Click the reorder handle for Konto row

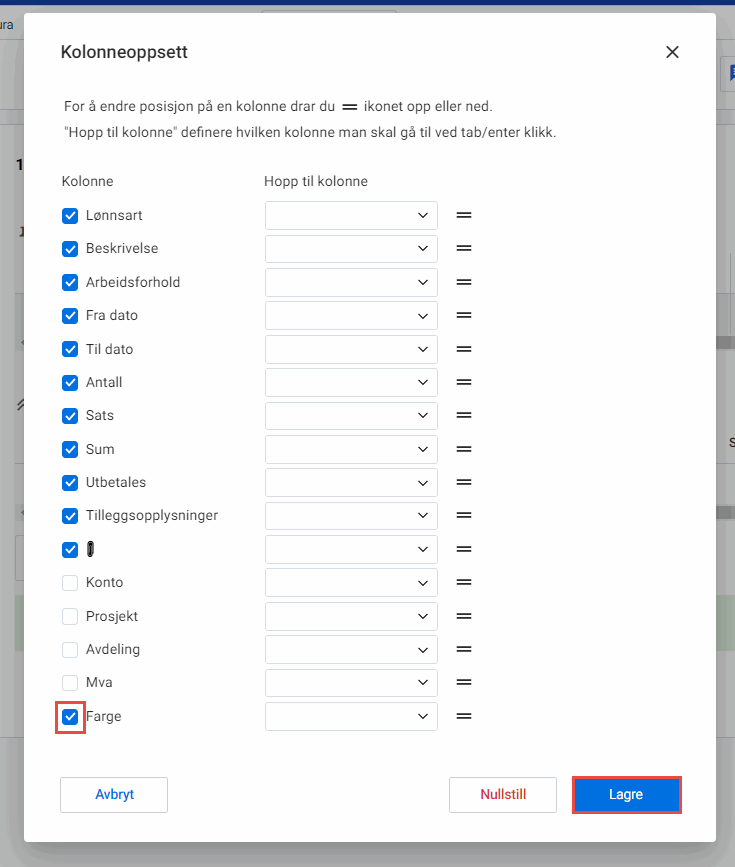point(464,582)
